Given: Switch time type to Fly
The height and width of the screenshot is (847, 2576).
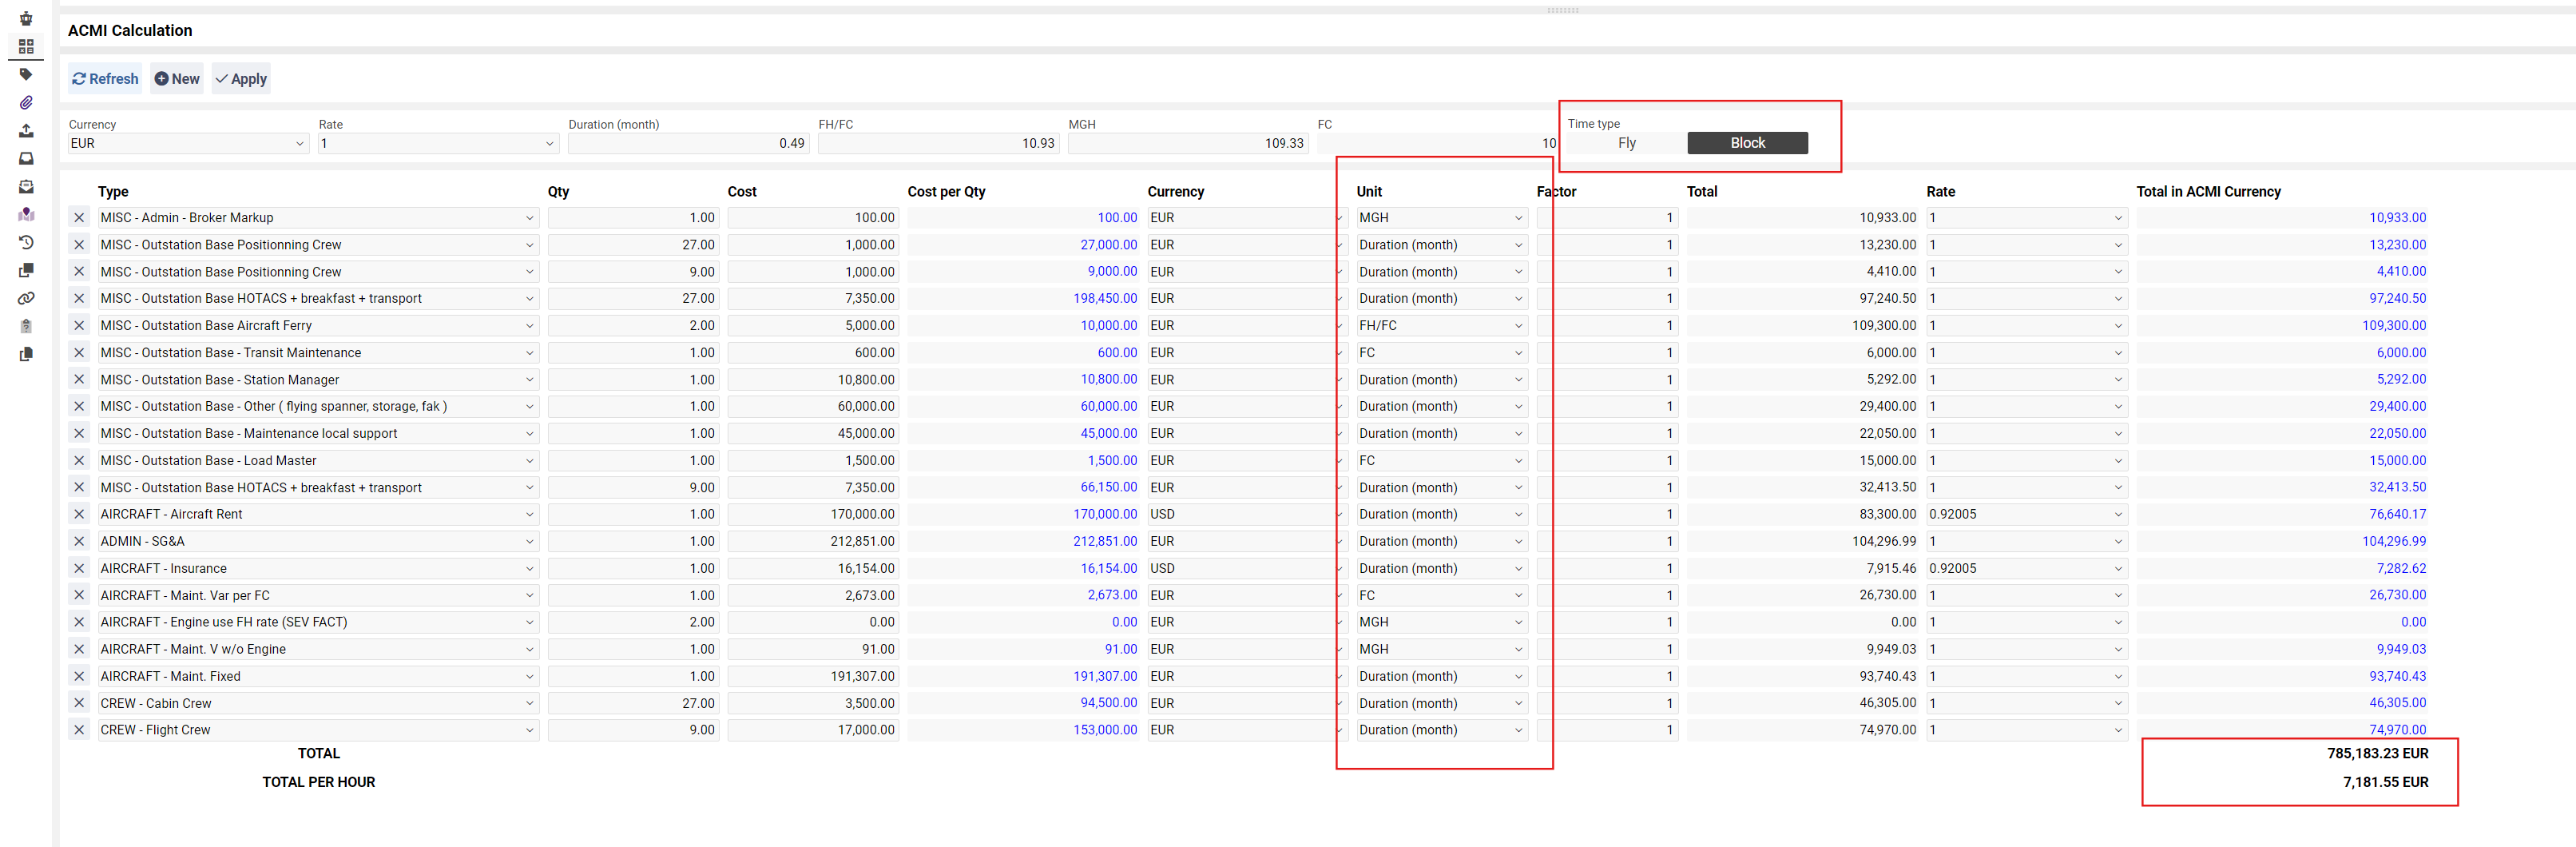Looking at the screenshot, I should click(1626, 143).
